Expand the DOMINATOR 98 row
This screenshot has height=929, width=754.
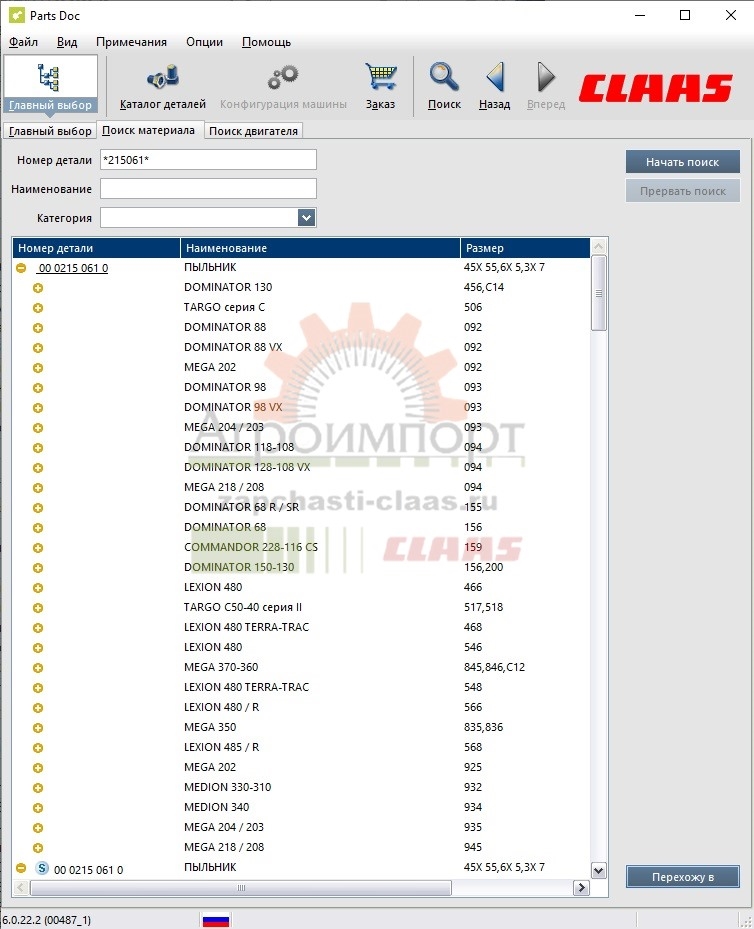[38, 388]
